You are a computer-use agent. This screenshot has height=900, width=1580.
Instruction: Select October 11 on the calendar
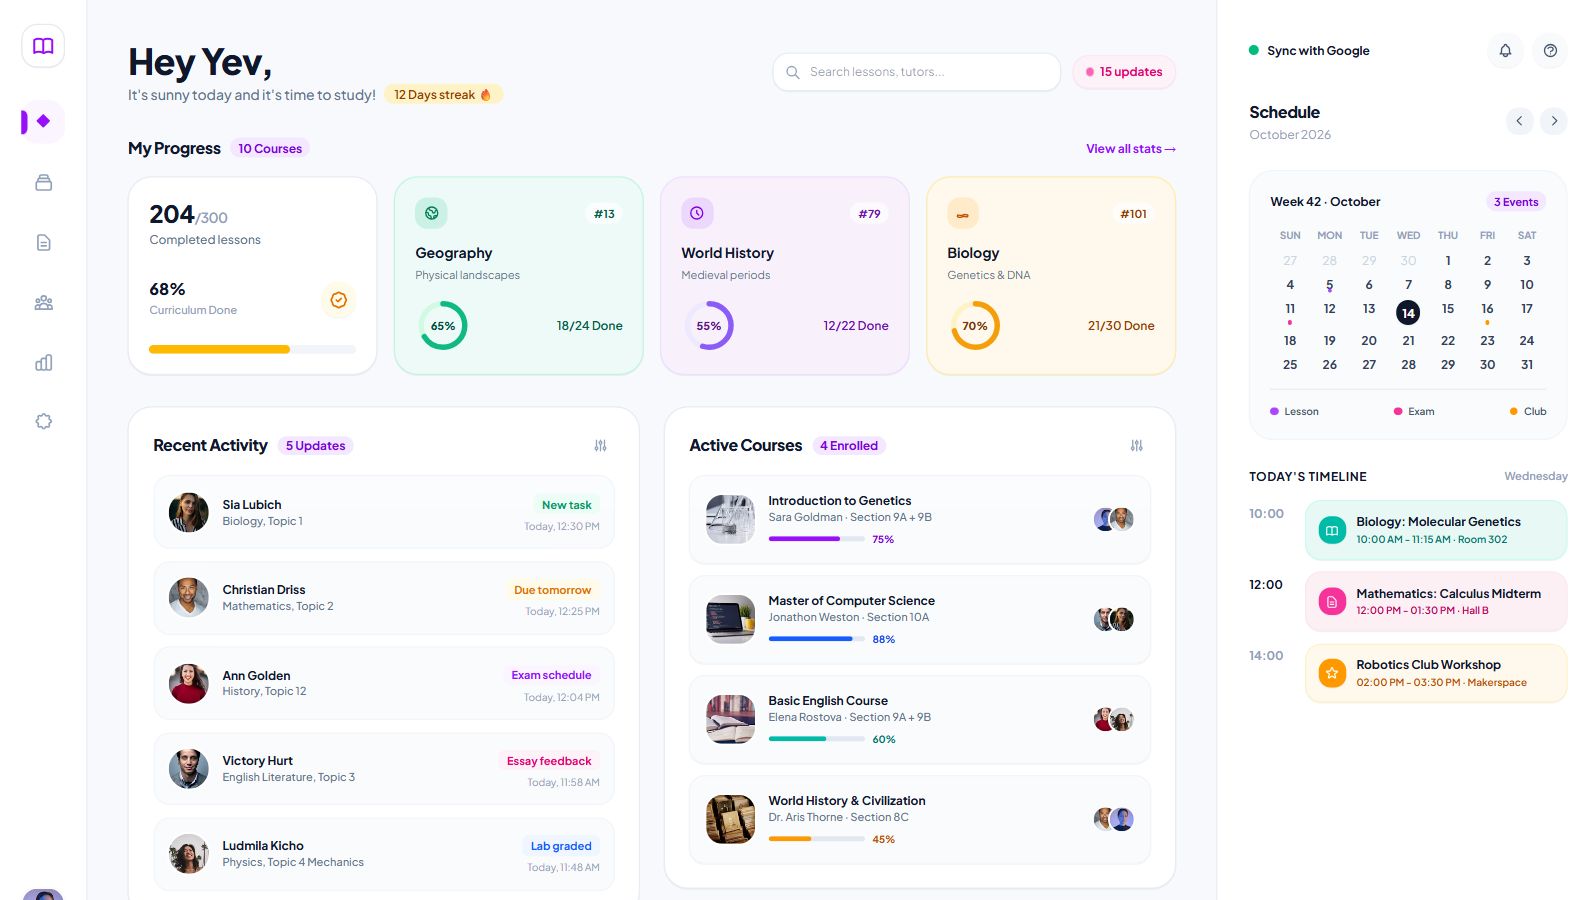coord(1290,309)
